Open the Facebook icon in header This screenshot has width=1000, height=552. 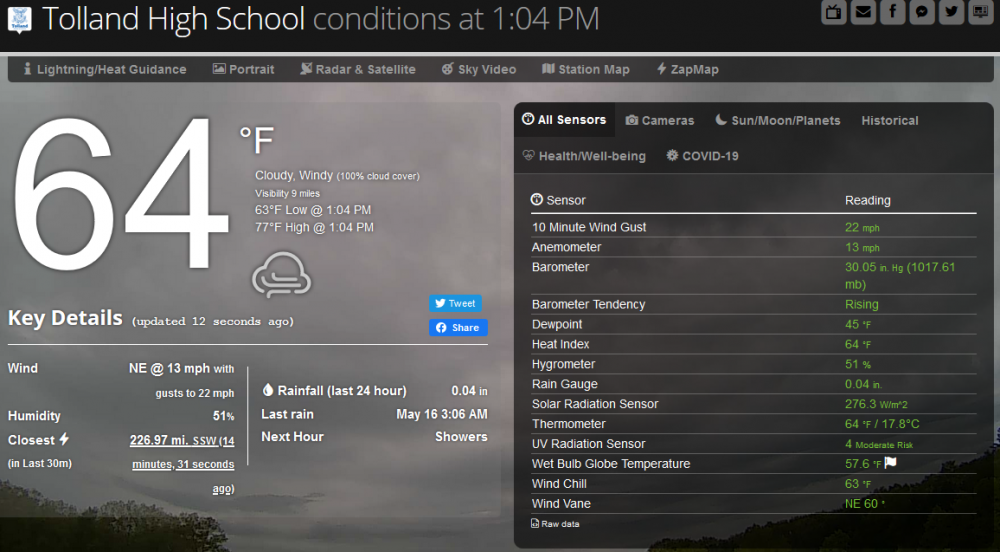click(892, 11)
